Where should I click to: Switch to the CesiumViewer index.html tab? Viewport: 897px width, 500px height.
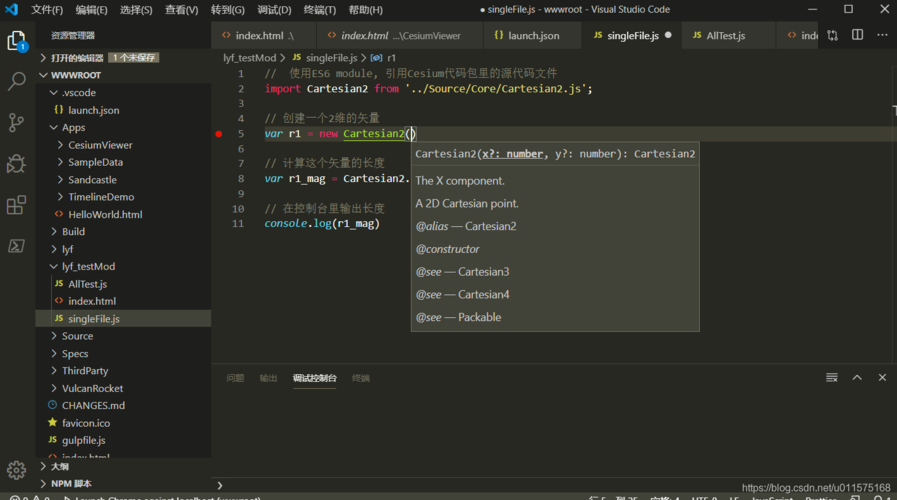(400, 35)
